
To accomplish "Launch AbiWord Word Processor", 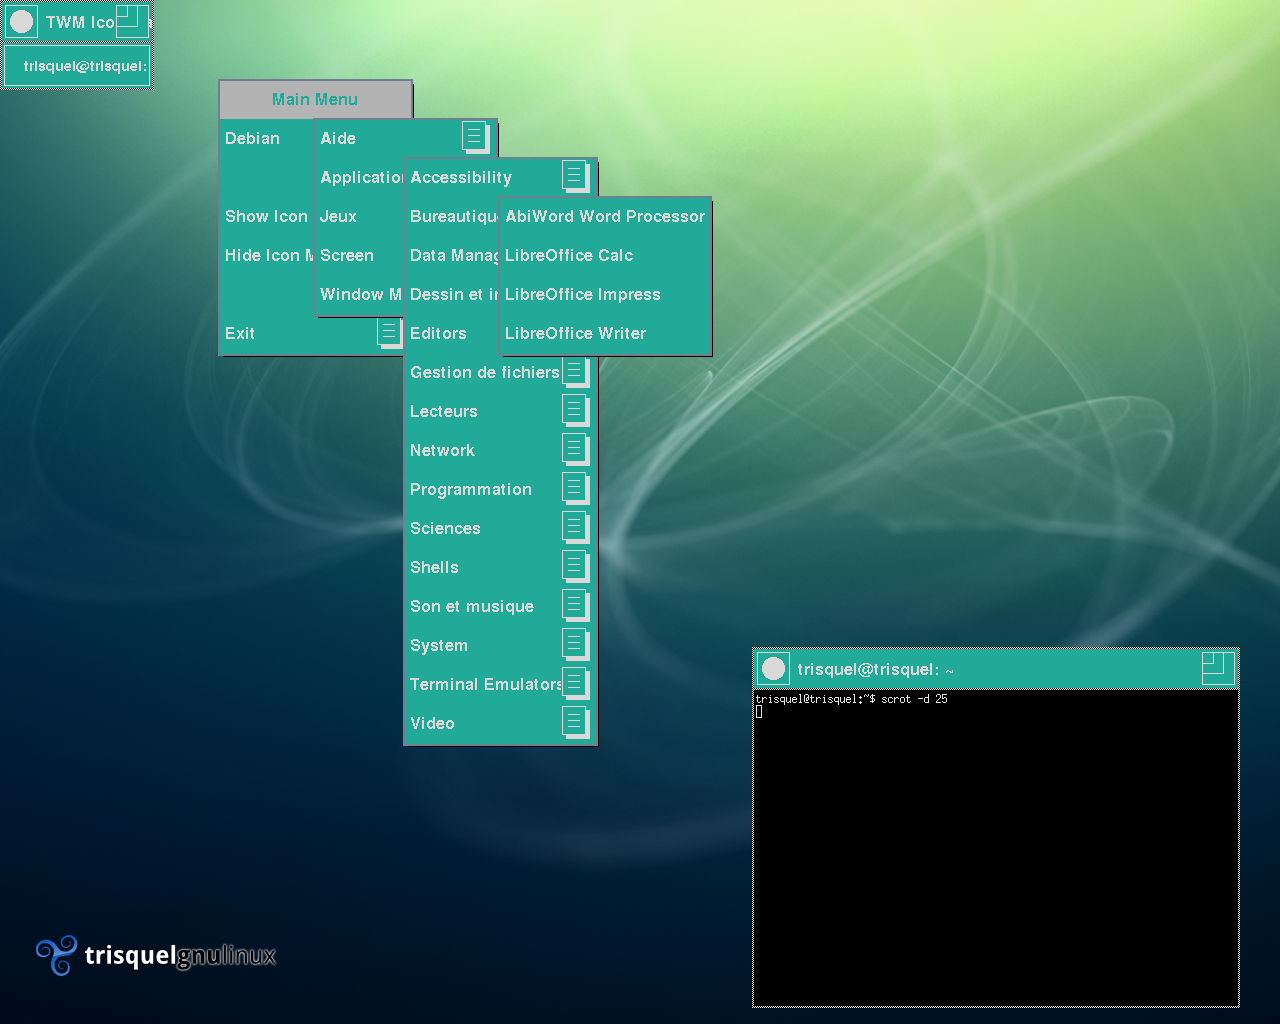I will 605,216.
